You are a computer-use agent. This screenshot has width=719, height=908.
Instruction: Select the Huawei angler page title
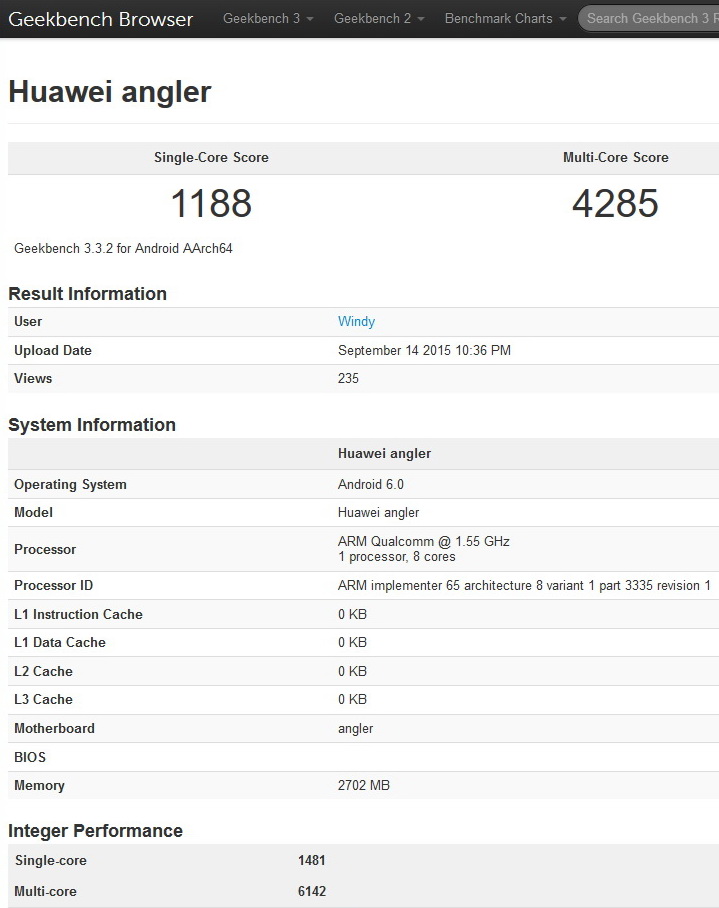[110, 91]
